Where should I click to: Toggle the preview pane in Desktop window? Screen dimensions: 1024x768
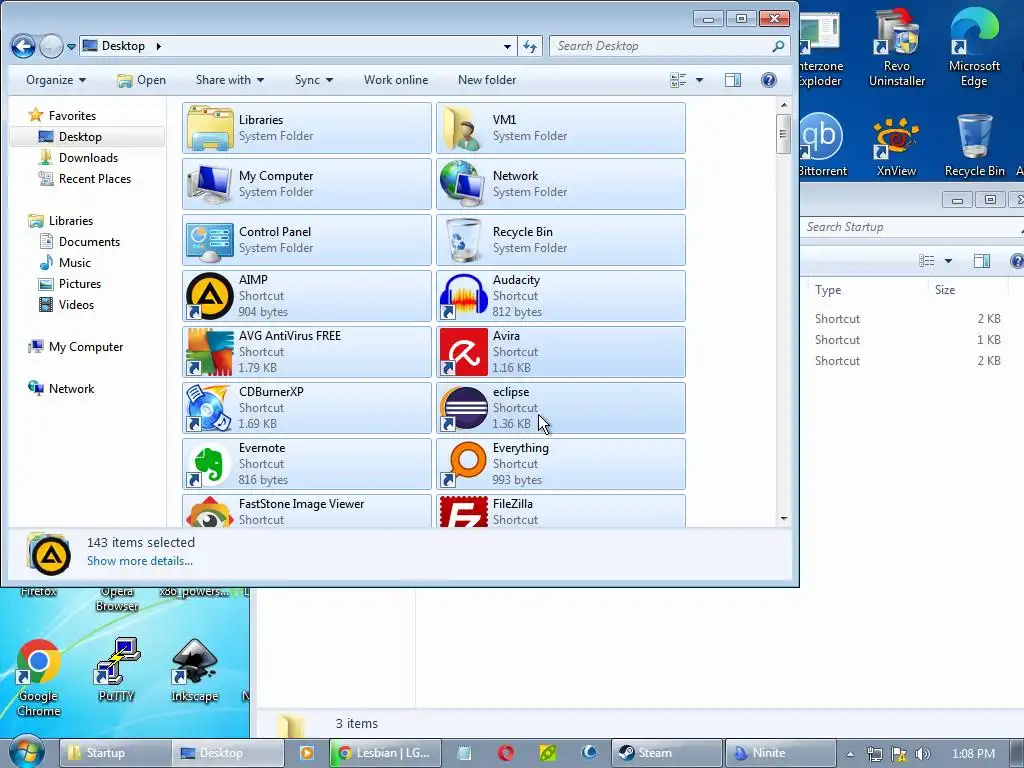pos(733,80)
